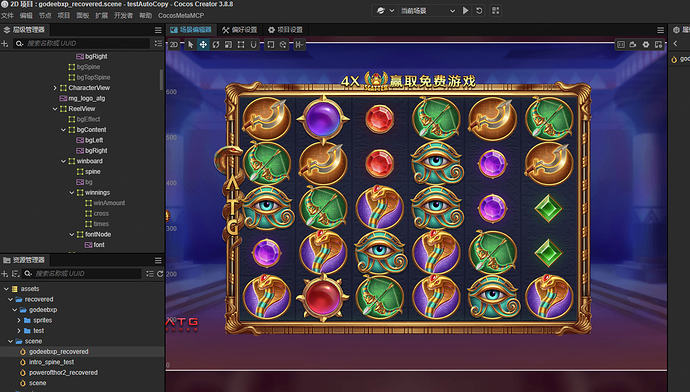Click the assets search field
The image size is (690, 392).
82,274
